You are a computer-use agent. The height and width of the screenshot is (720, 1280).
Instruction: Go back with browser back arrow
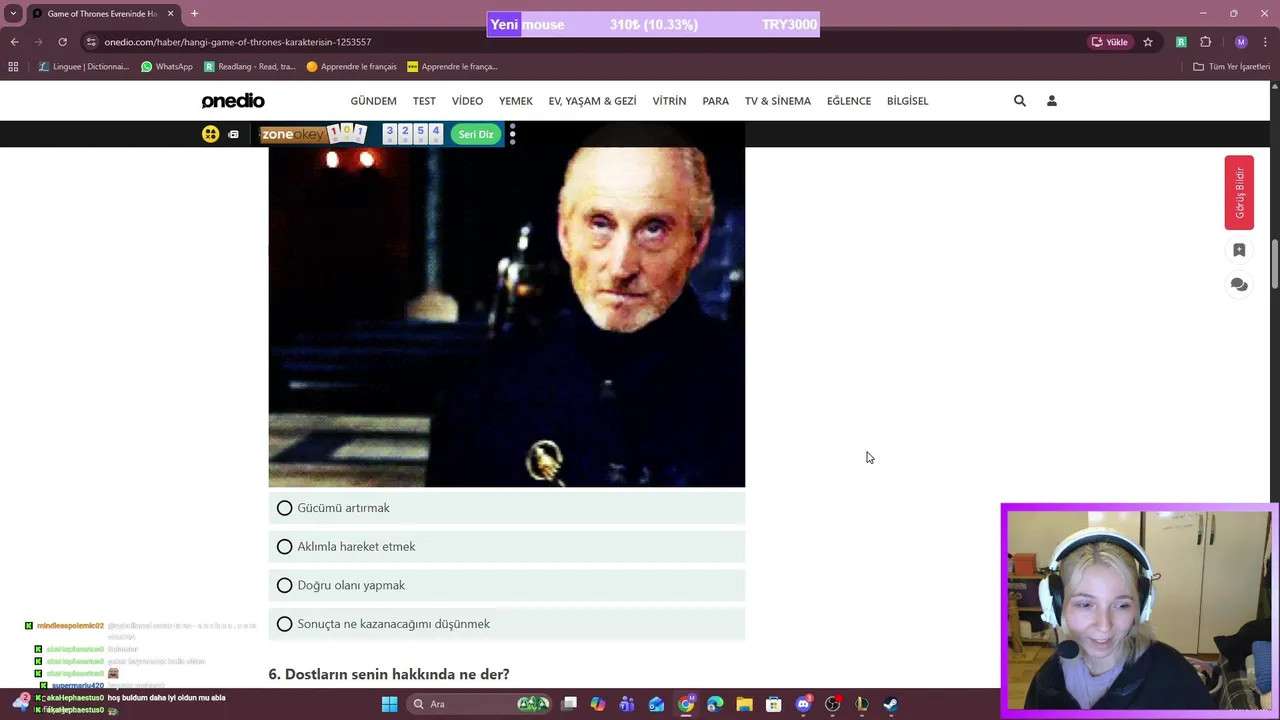point(14,42)
